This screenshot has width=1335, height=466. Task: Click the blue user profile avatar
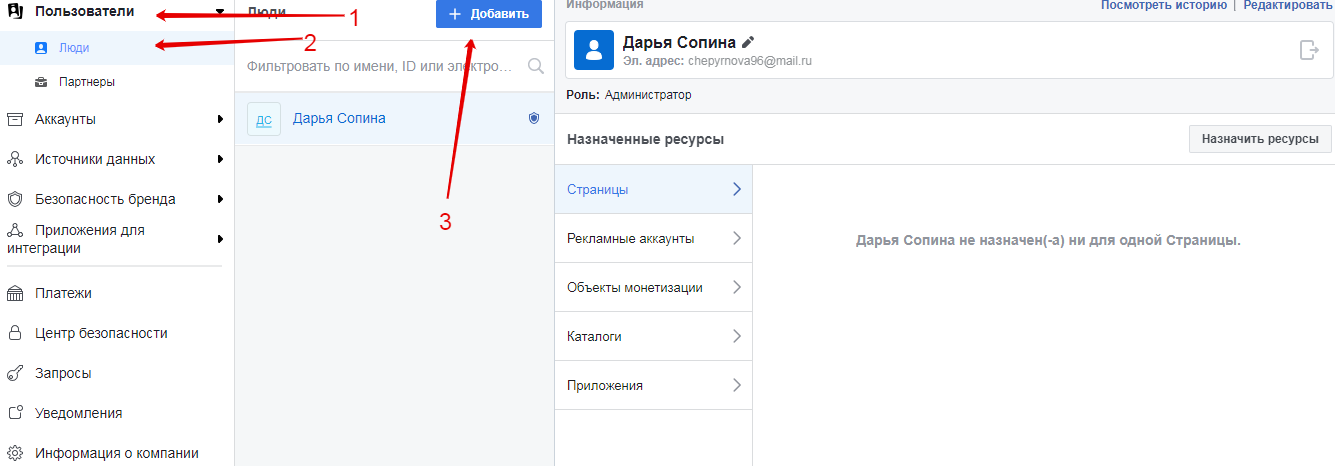click(593, 50)
